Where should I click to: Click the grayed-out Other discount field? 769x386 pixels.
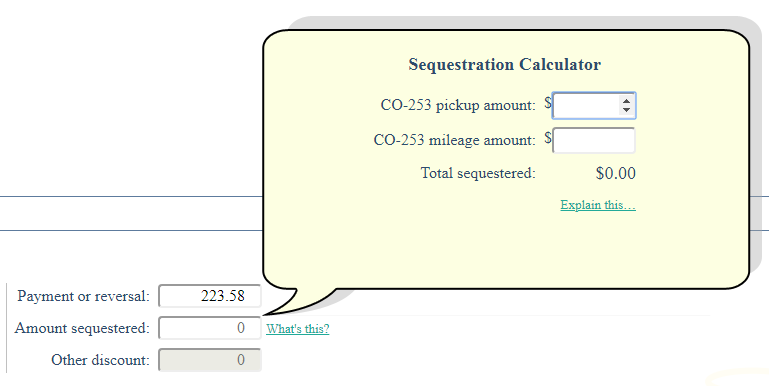coord(210,360)
